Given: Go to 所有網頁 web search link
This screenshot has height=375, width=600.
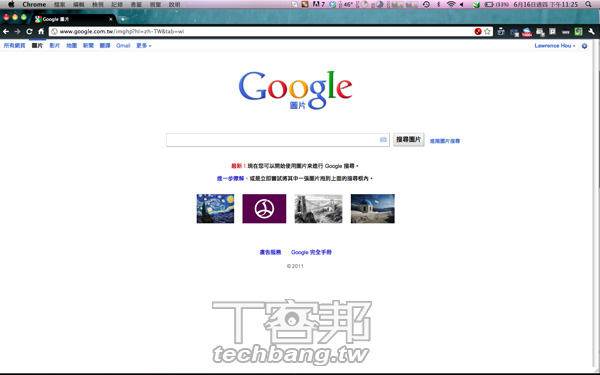Looking at the screenshot, I should pyautogui.click(x=15, y=46).
